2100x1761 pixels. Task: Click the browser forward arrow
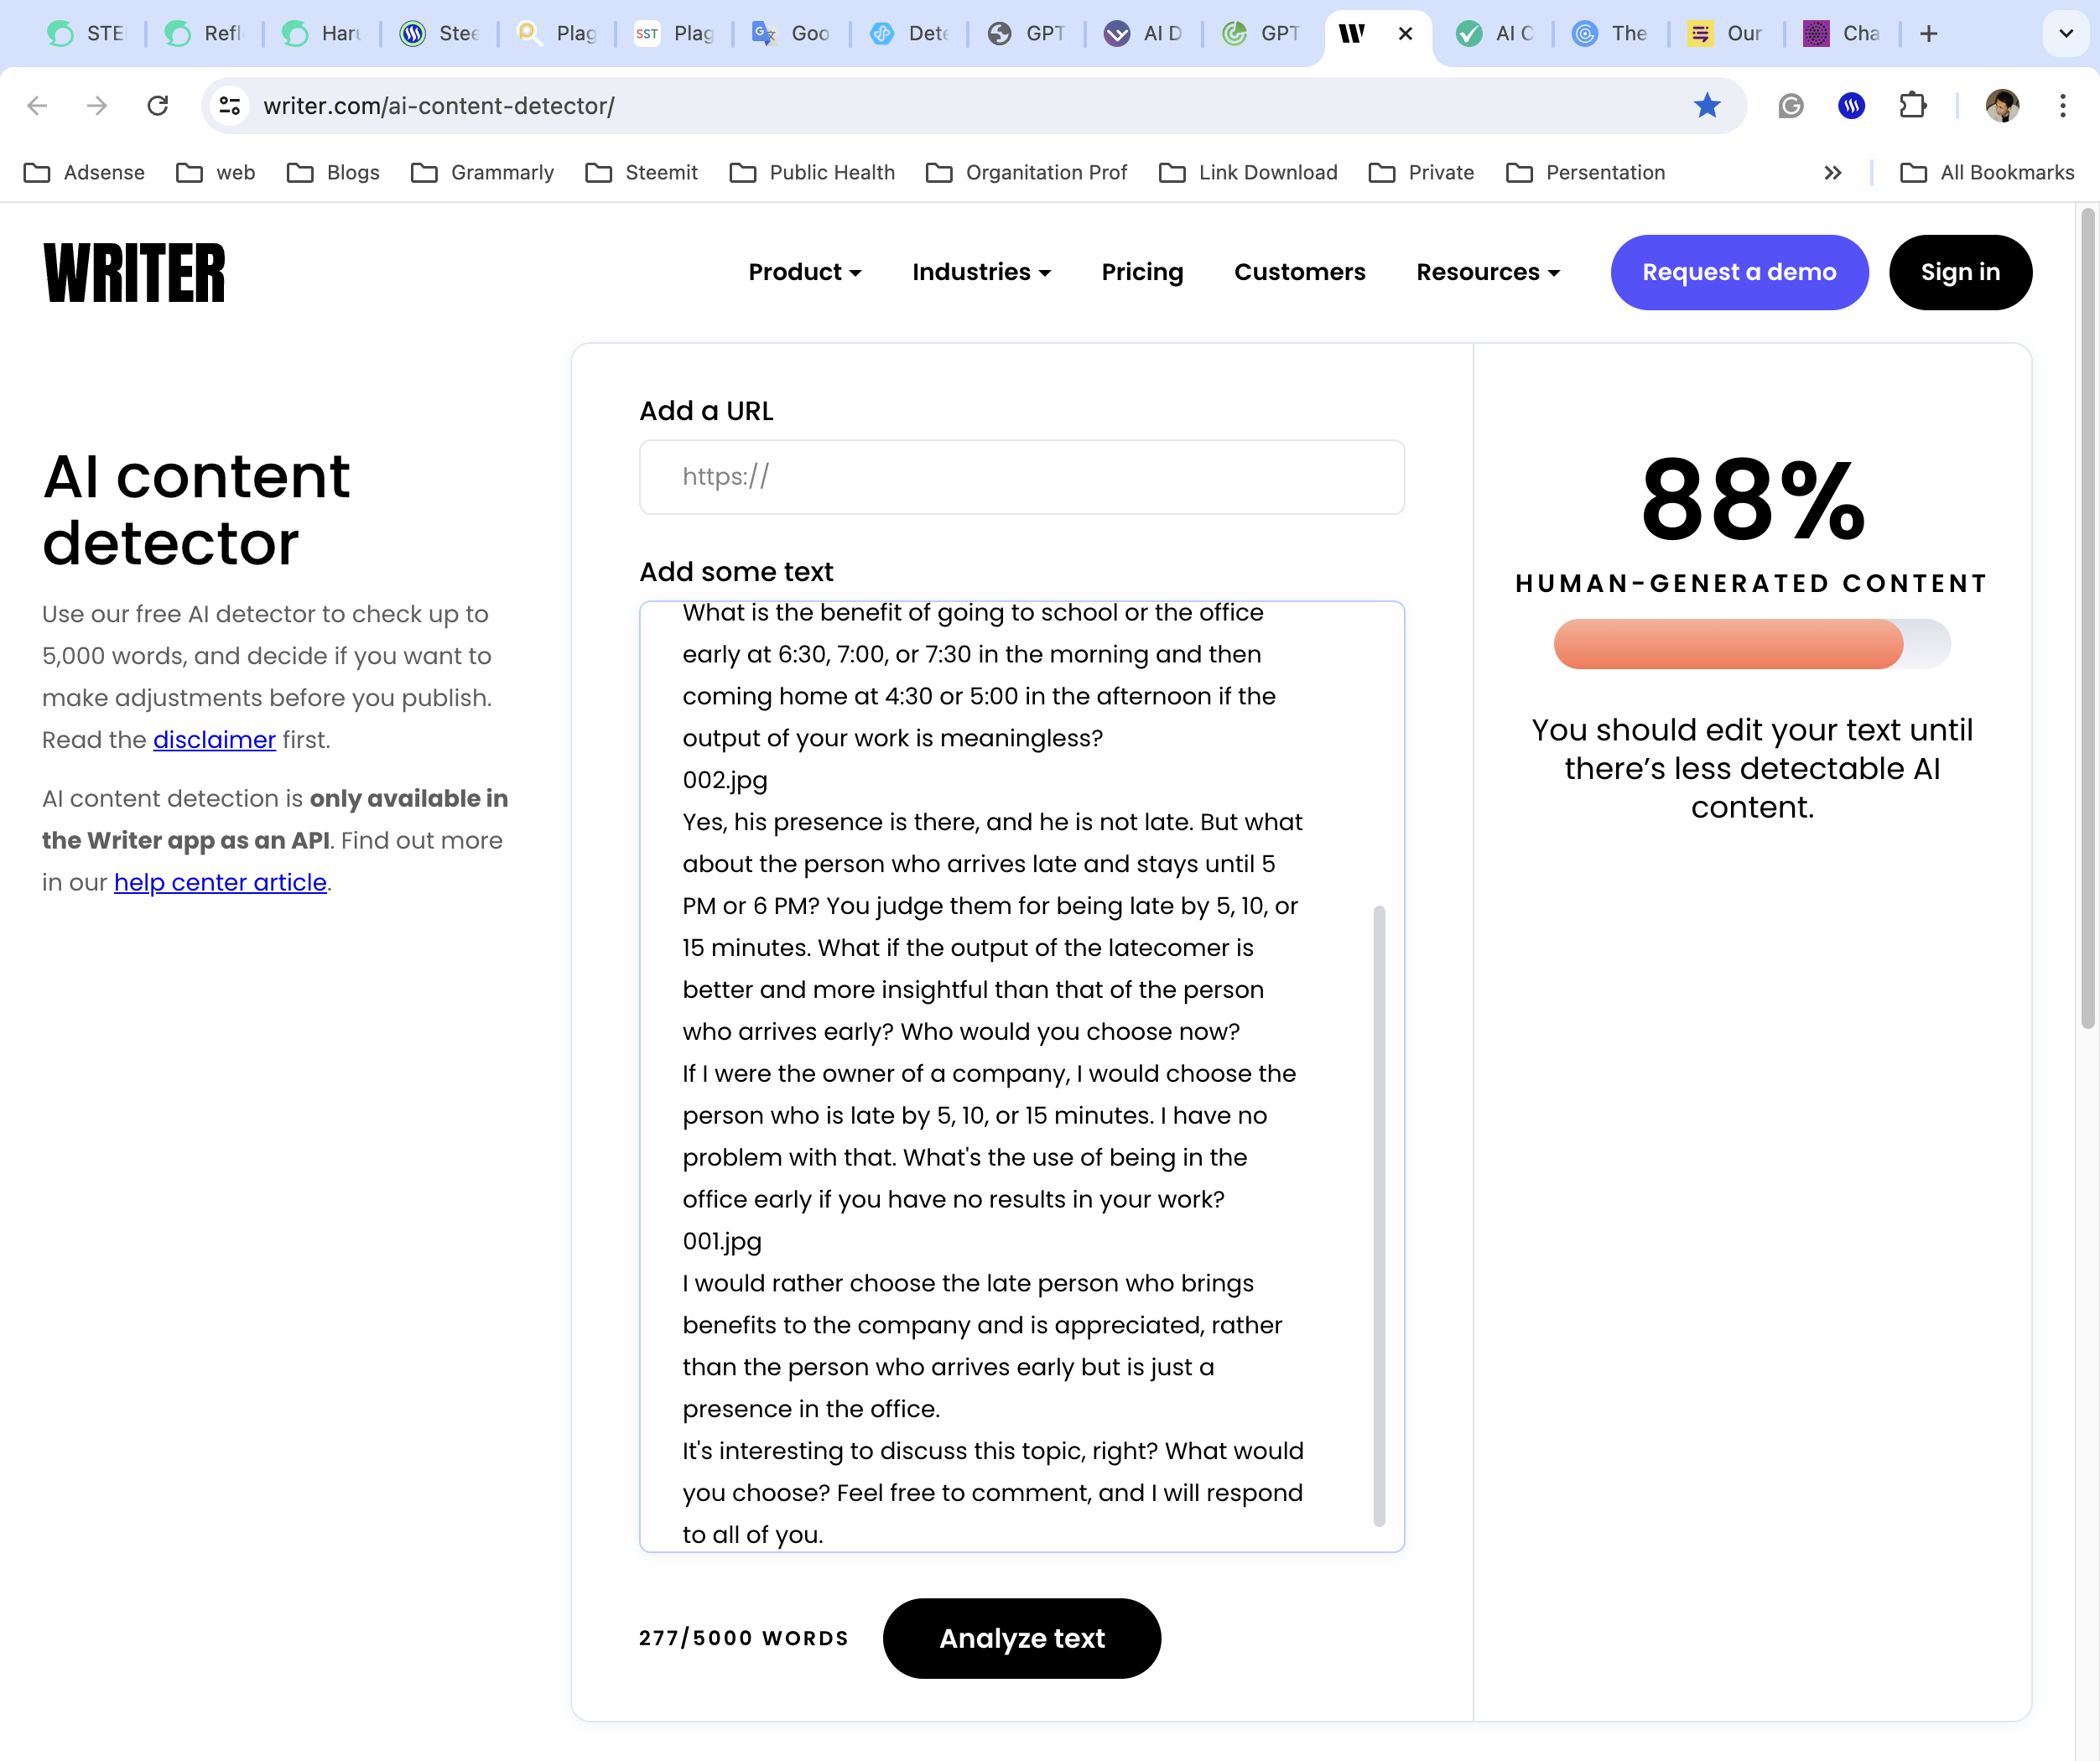tap(97, 106)
